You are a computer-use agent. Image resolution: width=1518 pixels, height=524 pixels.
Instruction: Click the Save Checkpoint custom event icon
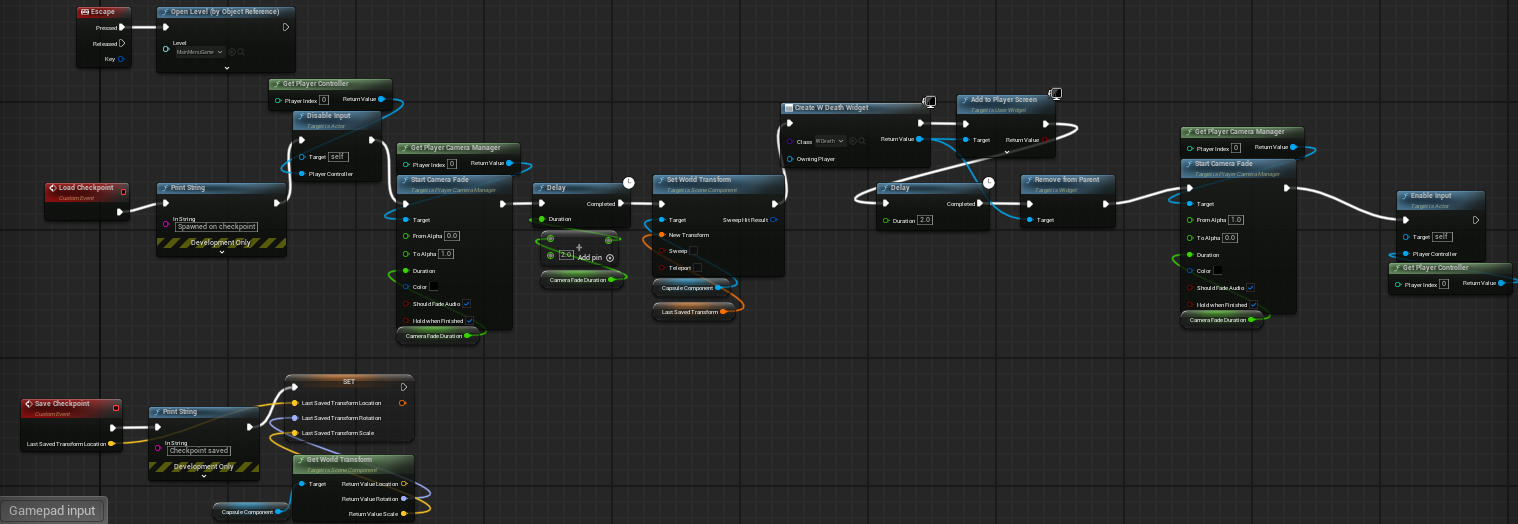[29, 405]
